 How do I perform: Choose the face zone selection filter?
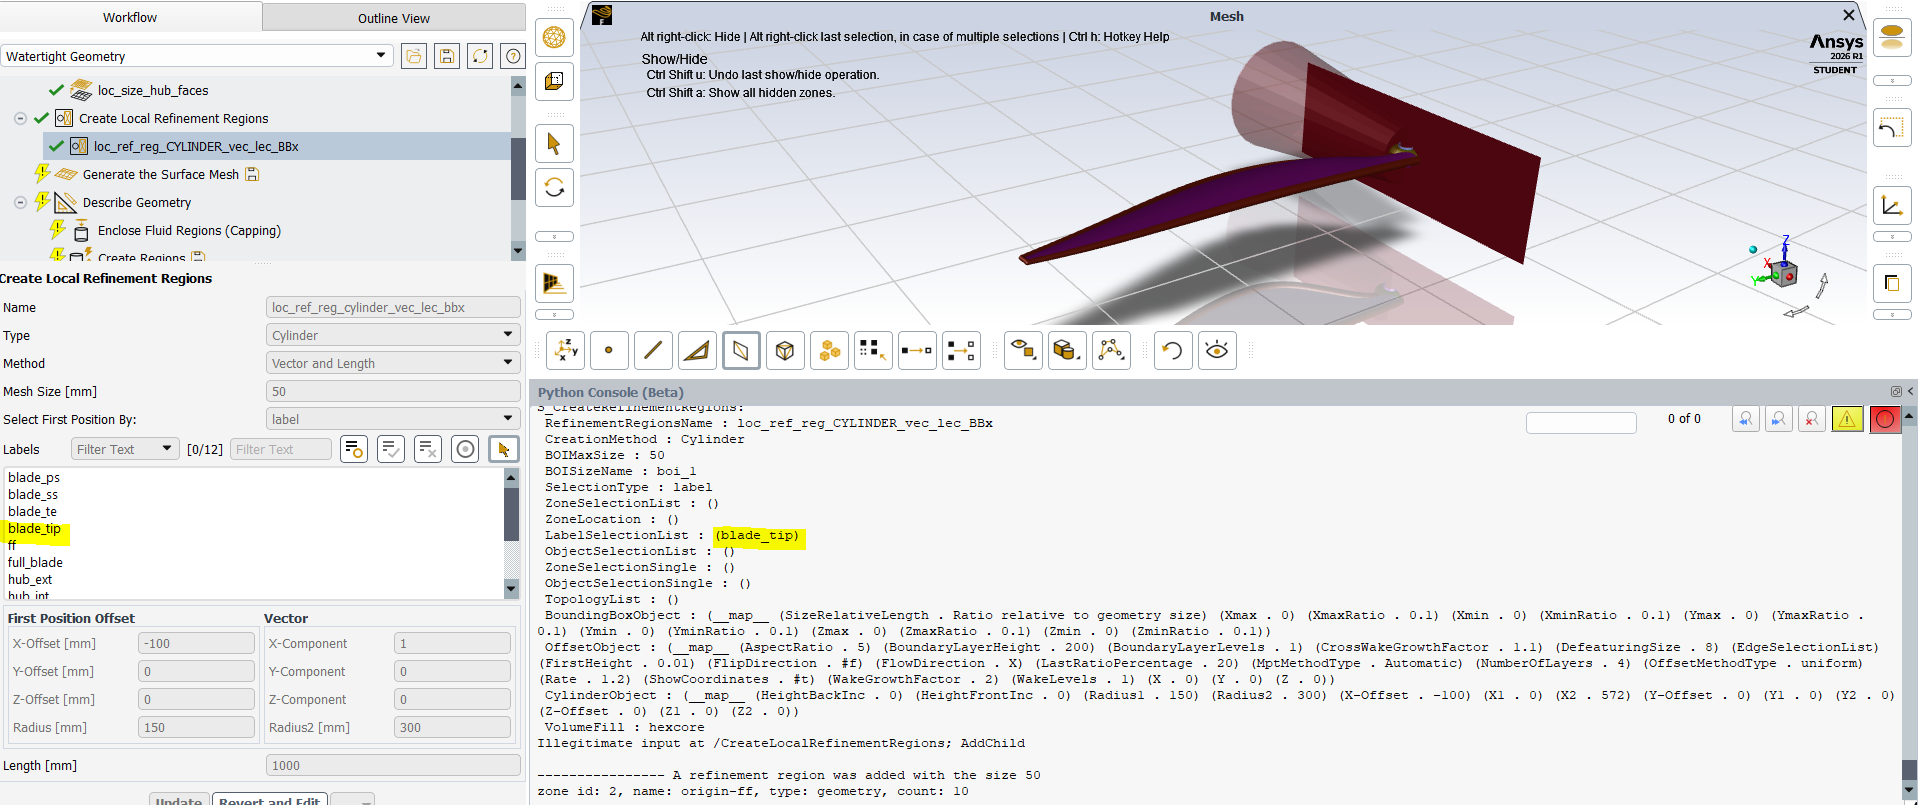click(x=741, y=351)
